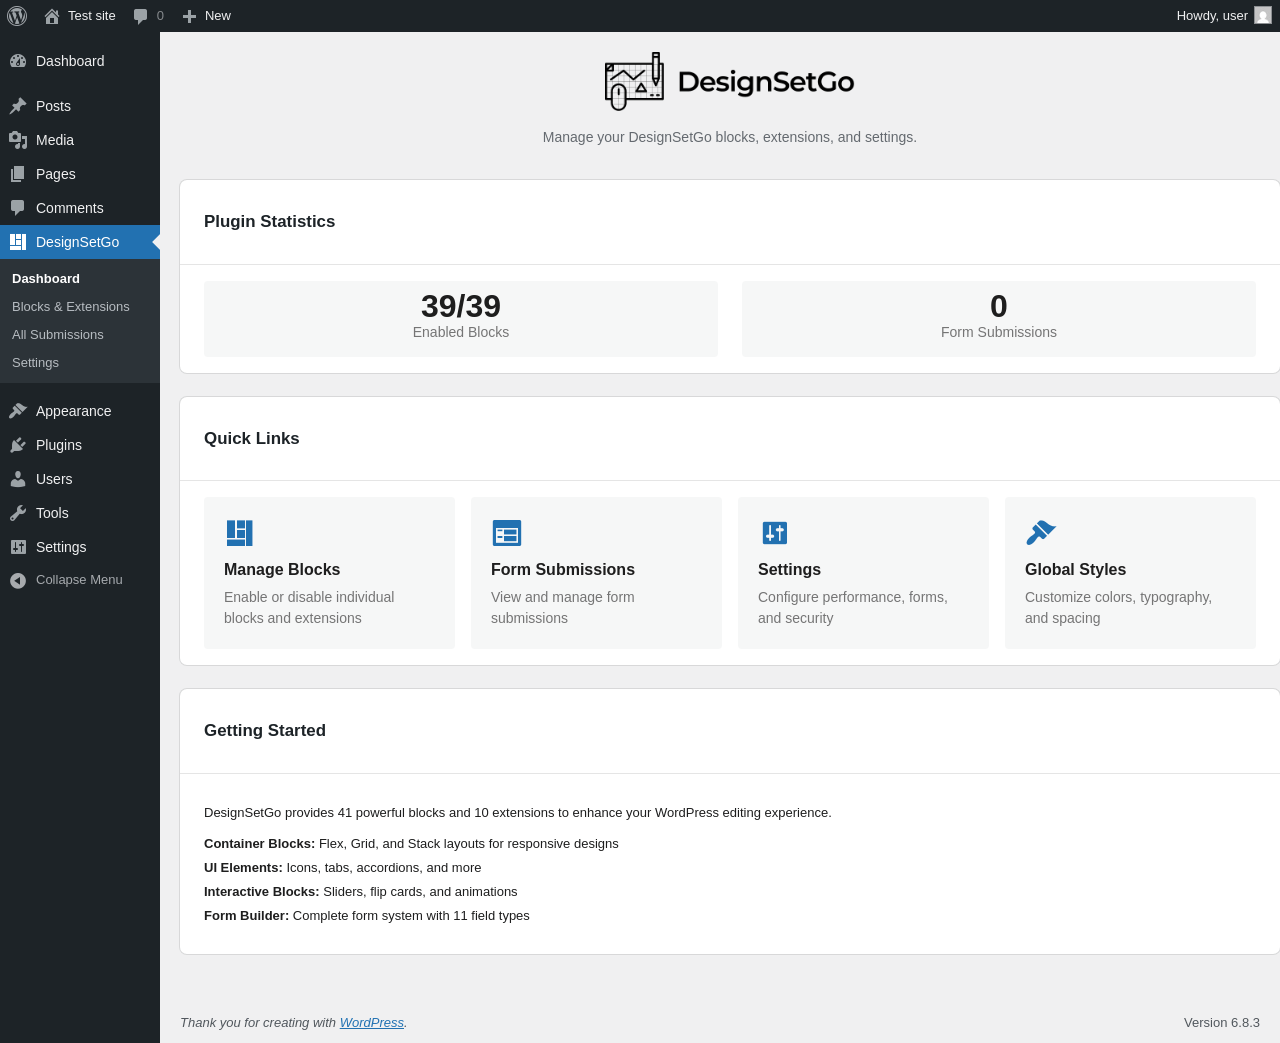This screenshot has width=1280, height=1043.
Task: Click the comments bubble icon in admin bar
Action: (x=141, y=16)
